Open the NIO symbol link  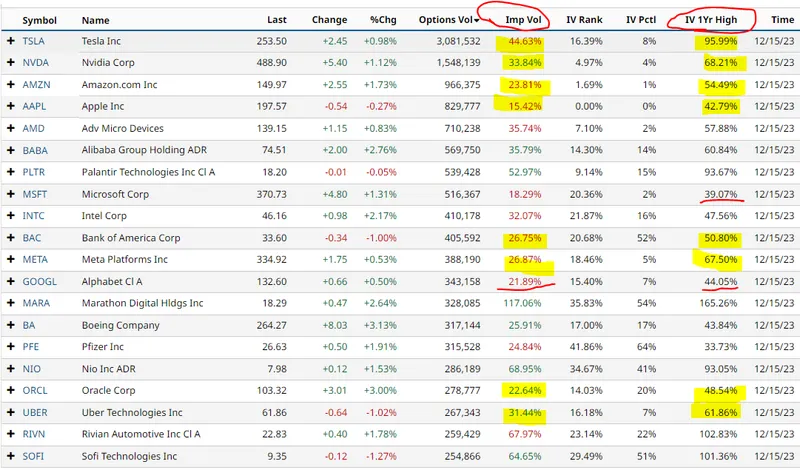[32, 368]
